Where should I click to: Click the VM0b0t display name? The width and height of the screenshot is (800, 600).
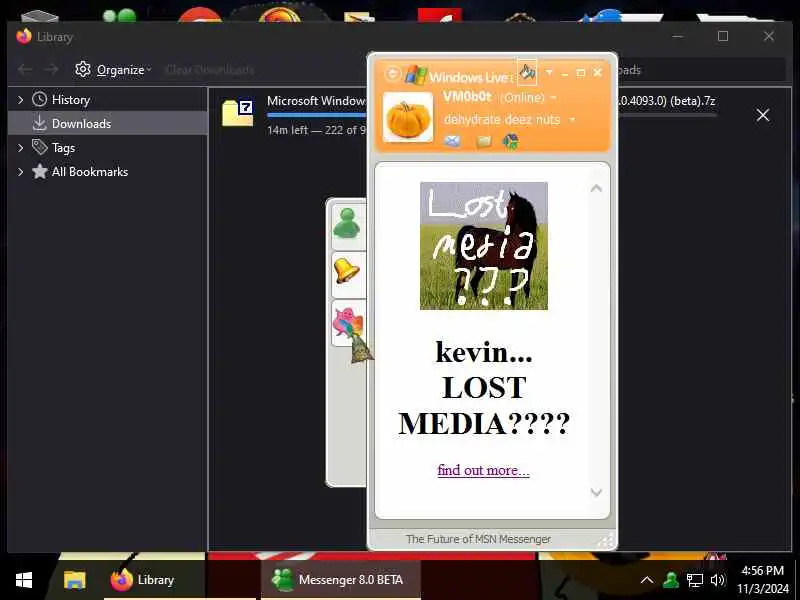point(466,96)
